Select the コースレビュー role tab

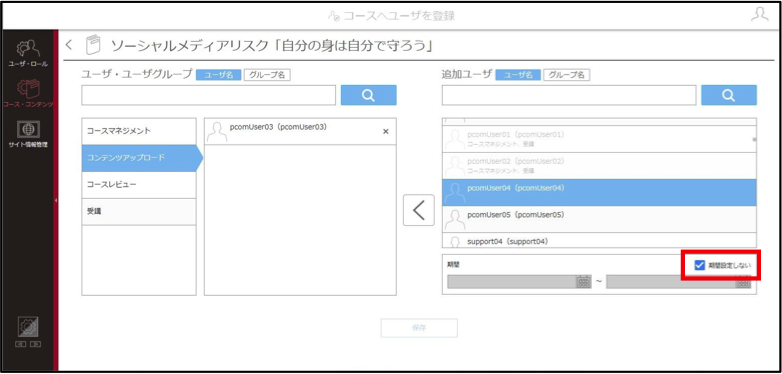(139, 185)
